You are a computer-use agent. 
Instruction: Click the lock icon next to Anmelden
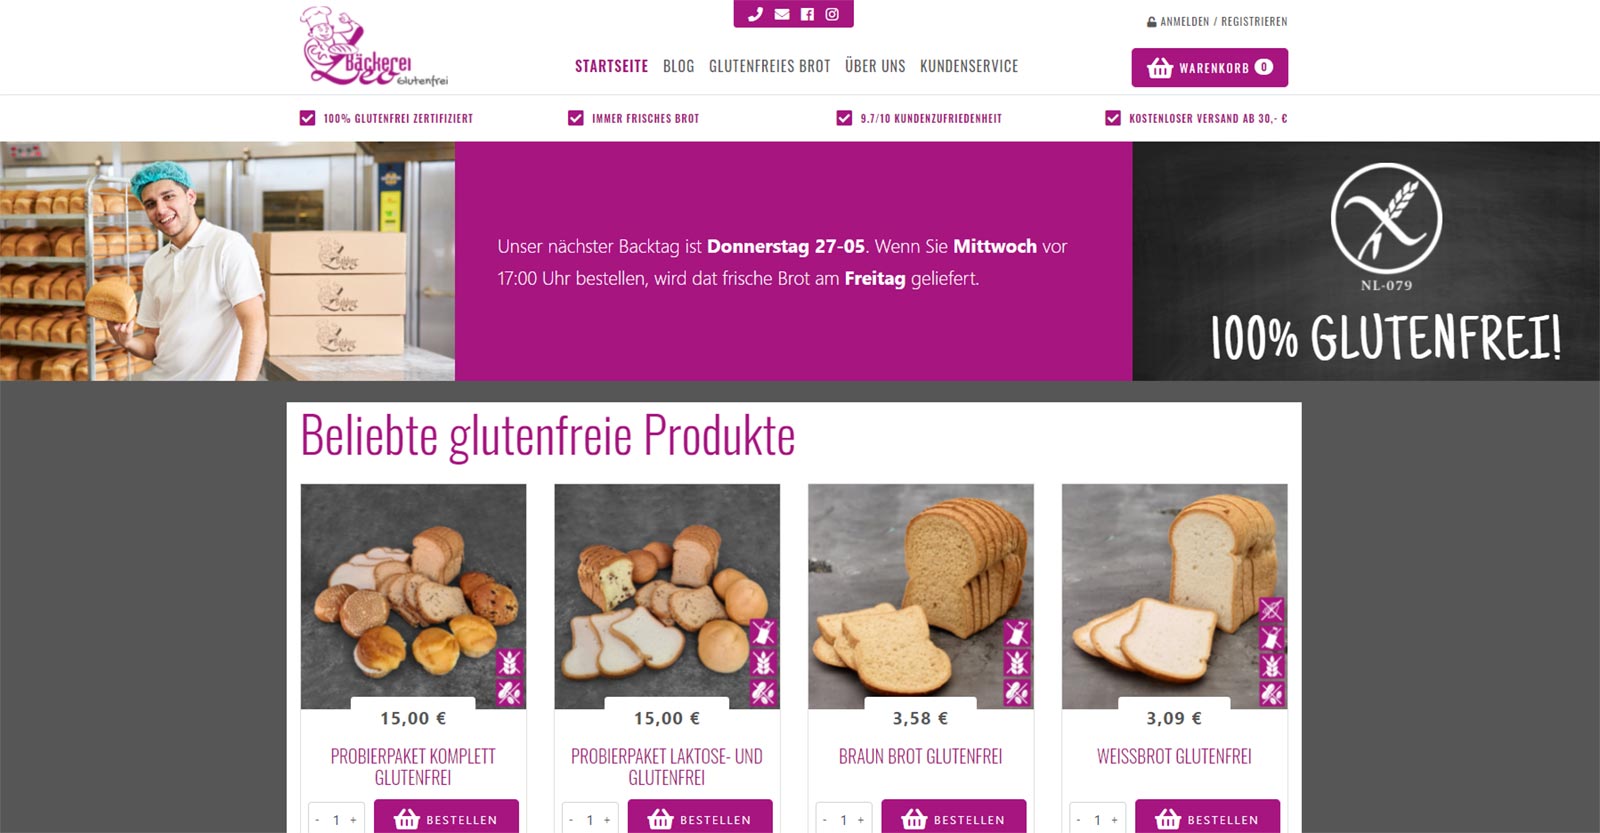pyautogui.click(x=1152, y=22)
